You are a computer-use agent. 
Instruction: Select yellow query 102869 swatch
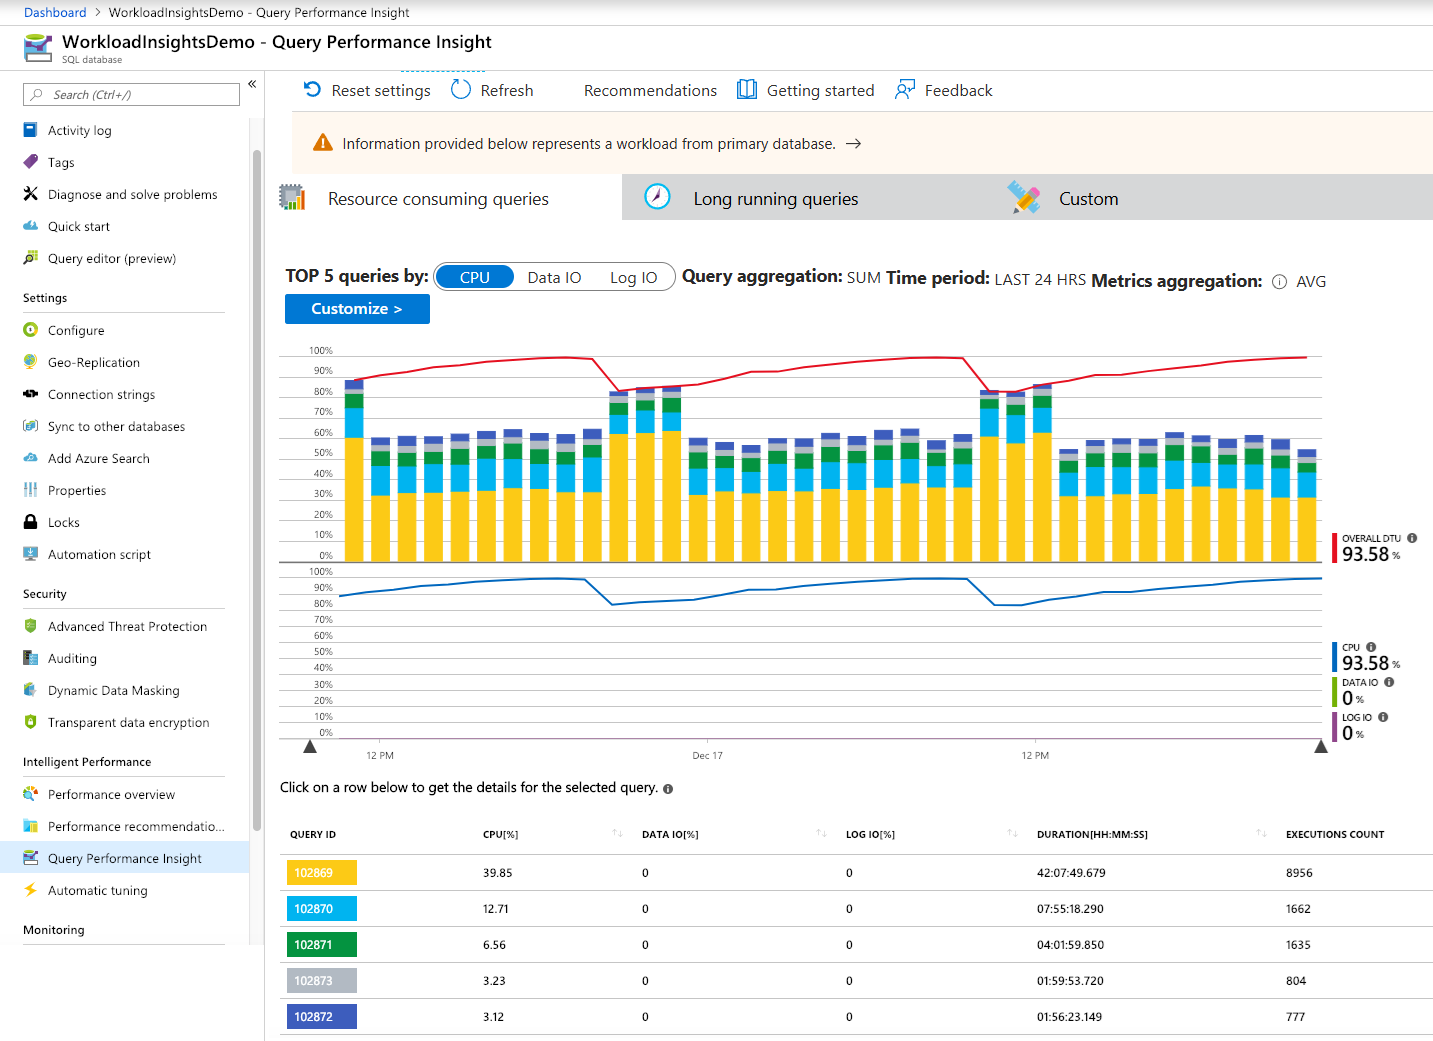tap(321, 873)
